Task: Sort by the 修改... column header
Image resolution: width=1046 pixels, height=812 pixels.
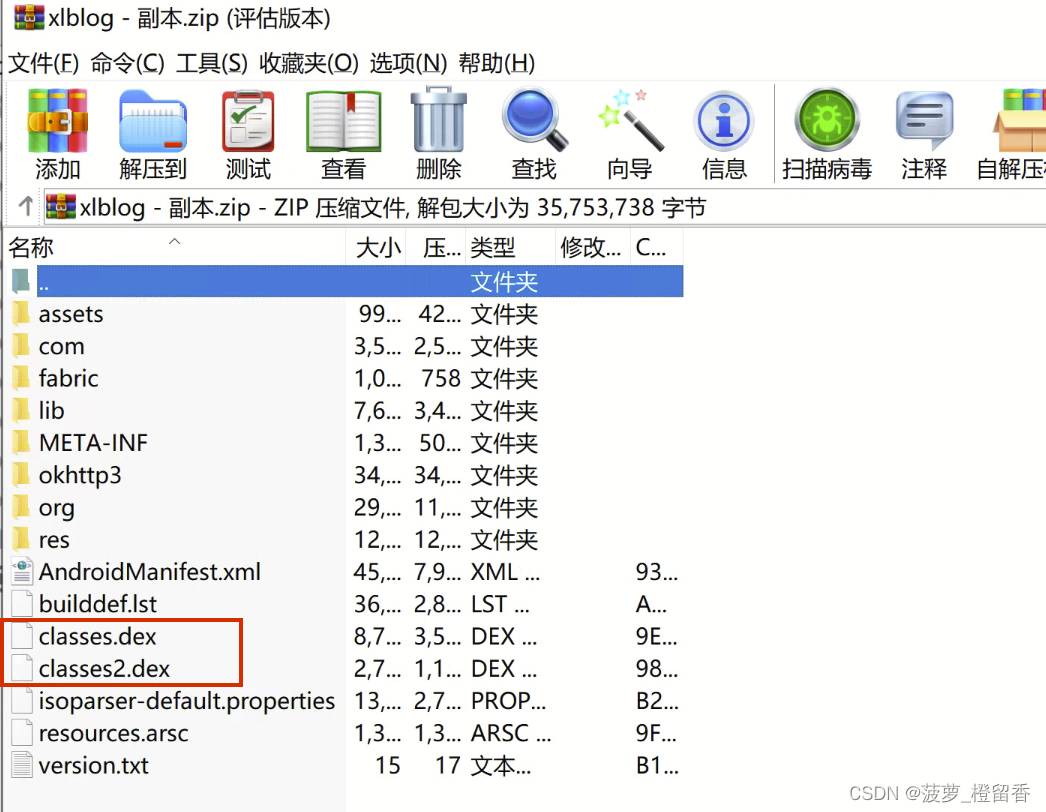Action: (592, 247)
